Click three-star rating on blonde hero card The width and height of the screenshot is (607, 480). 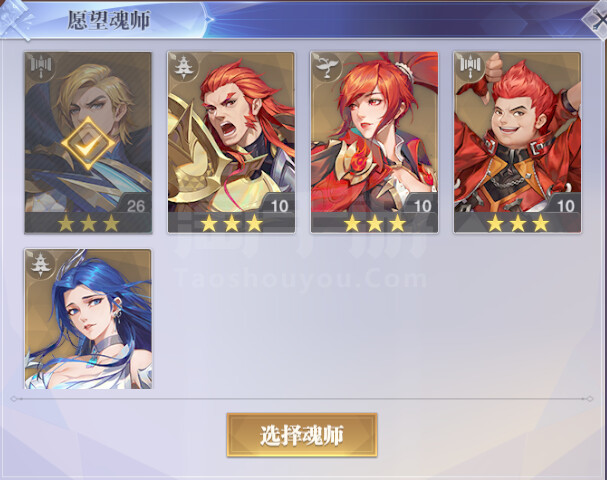(88, 223)
